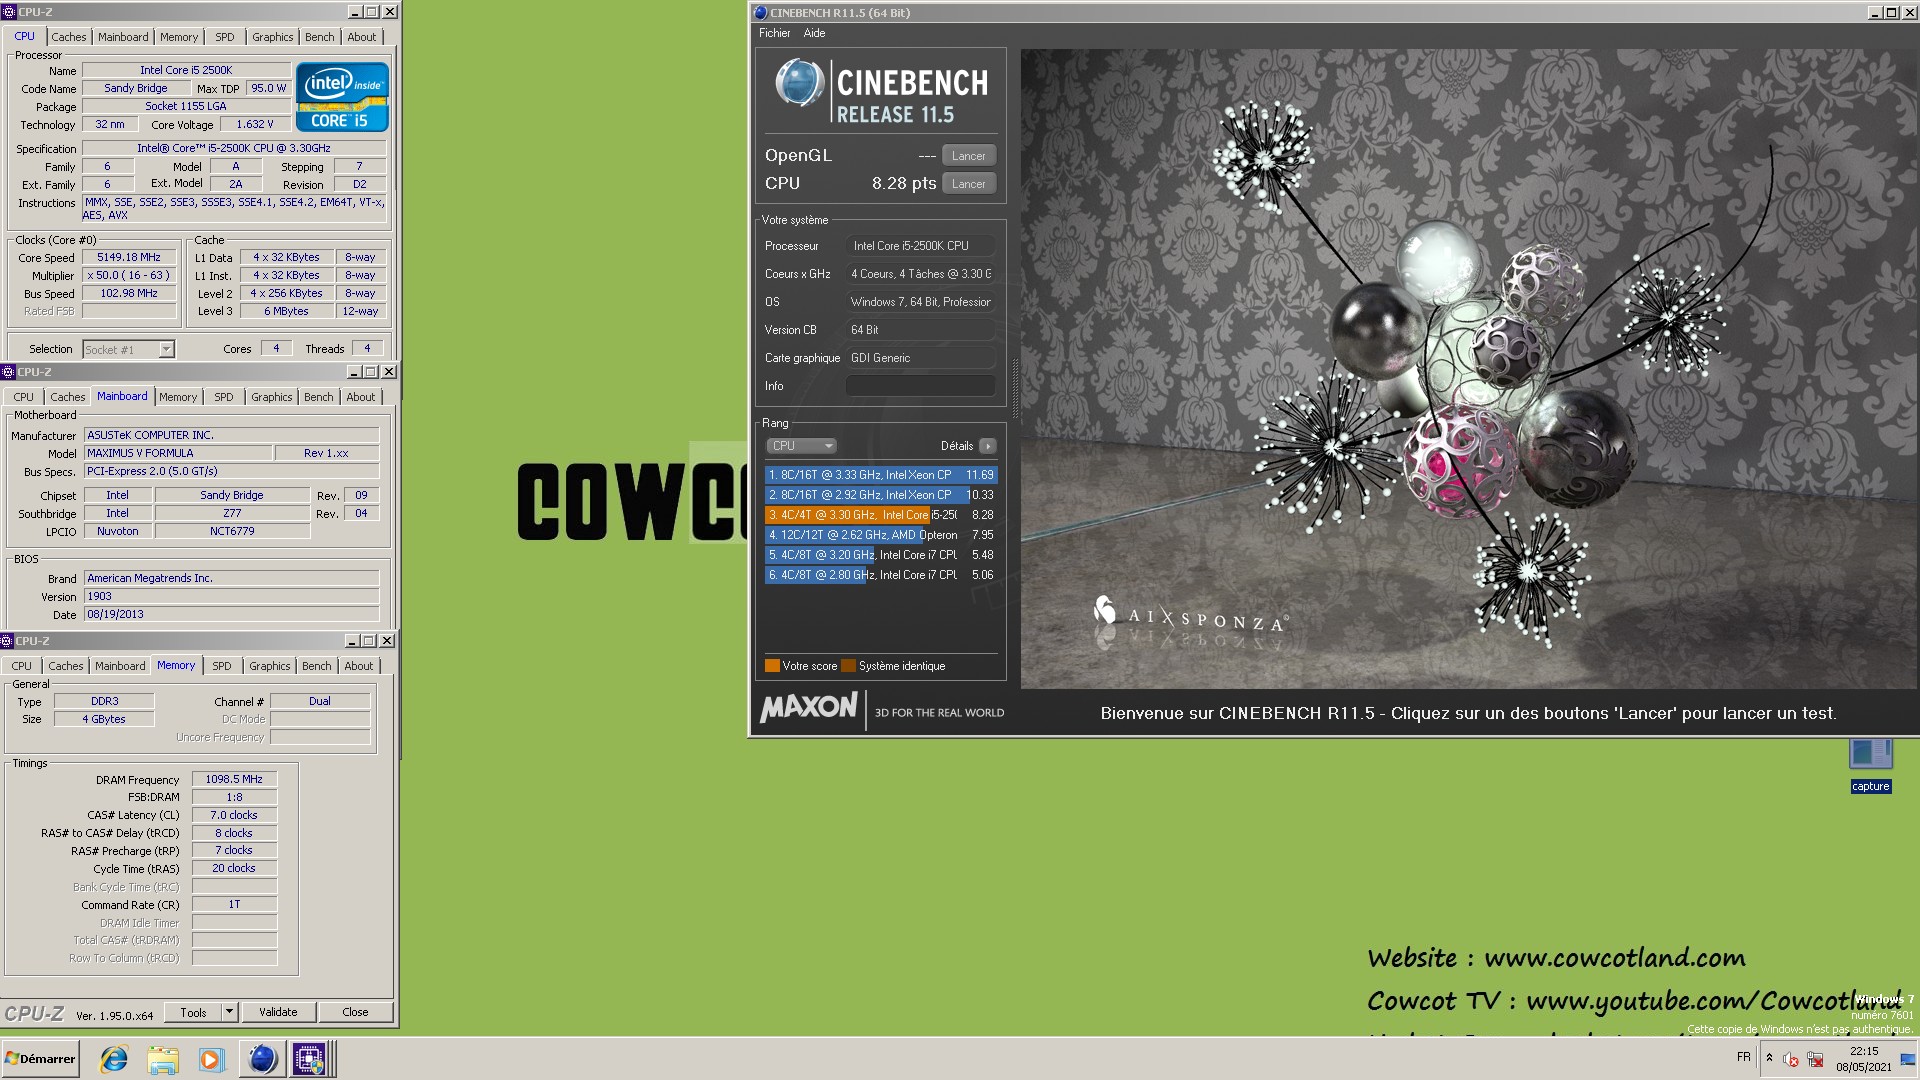Click the Core Speed value 5149.18 MHz
The height and width of the screenshot is (1080, 1920).
click(129, 257)
